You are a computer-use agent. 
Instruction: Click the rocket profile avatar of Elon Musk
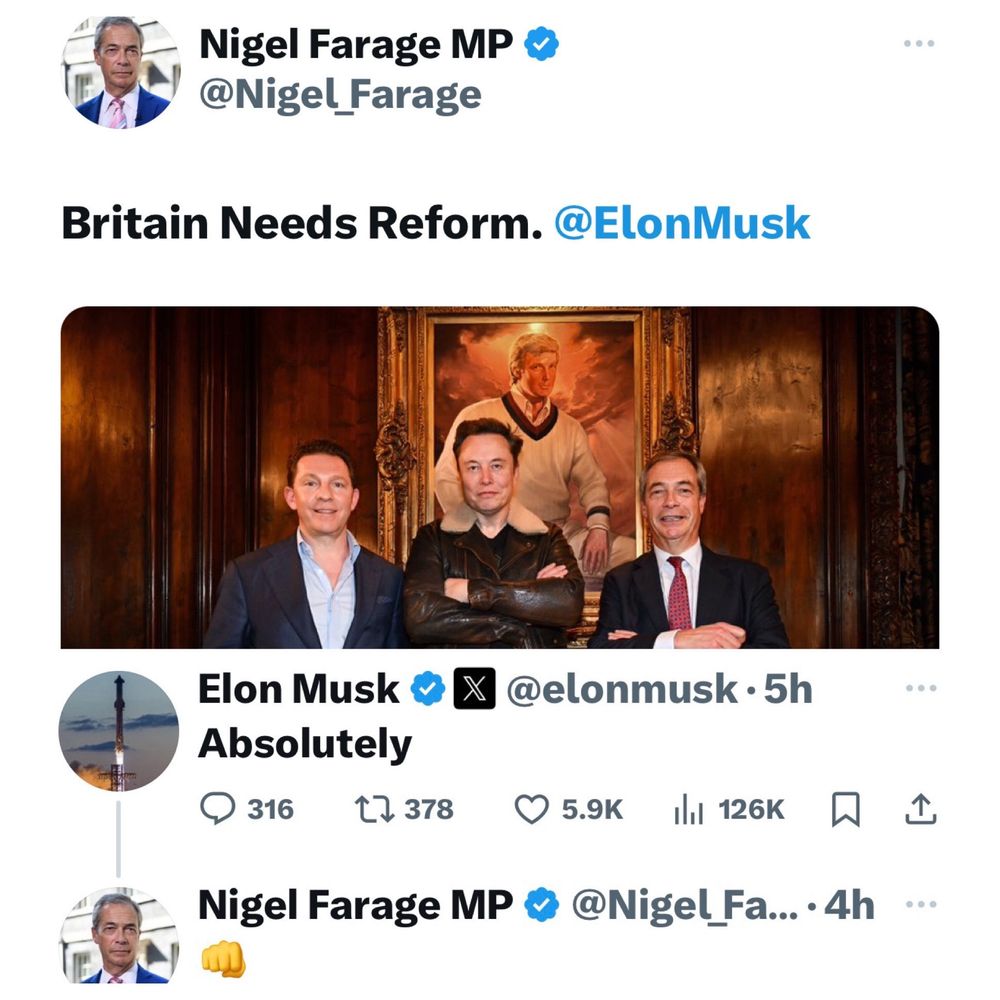[x=118, y=731]
